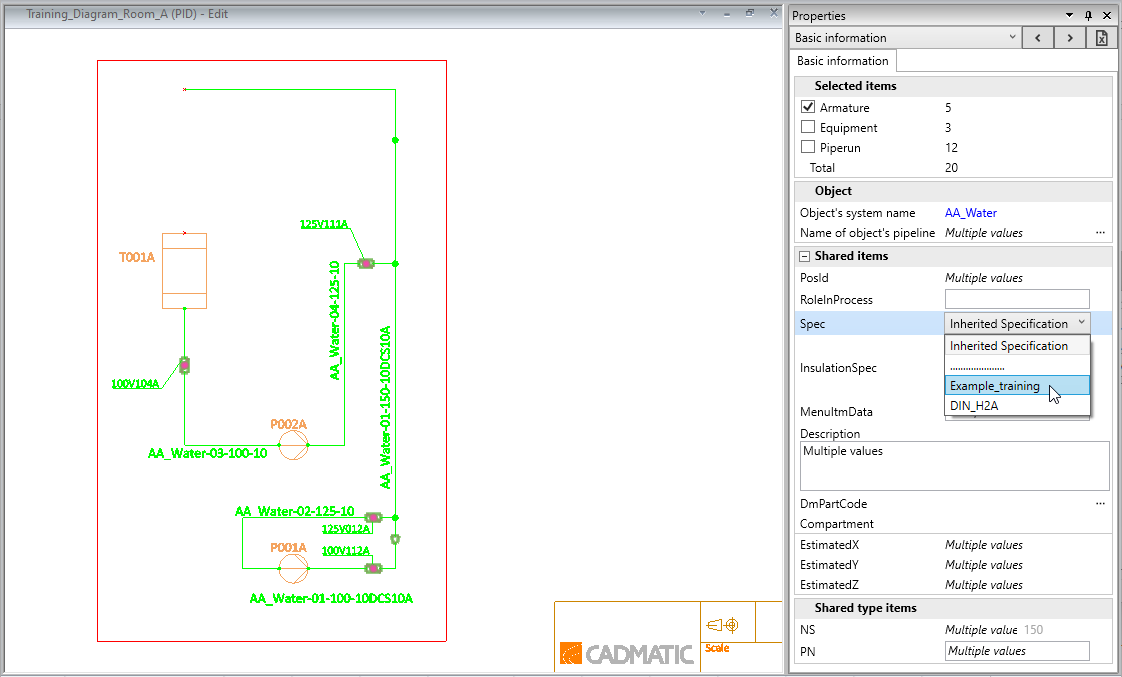The width and height of the screenshot is (1122, 677).
Task: Select pump P001A symbol
Action: click(293, 568)
